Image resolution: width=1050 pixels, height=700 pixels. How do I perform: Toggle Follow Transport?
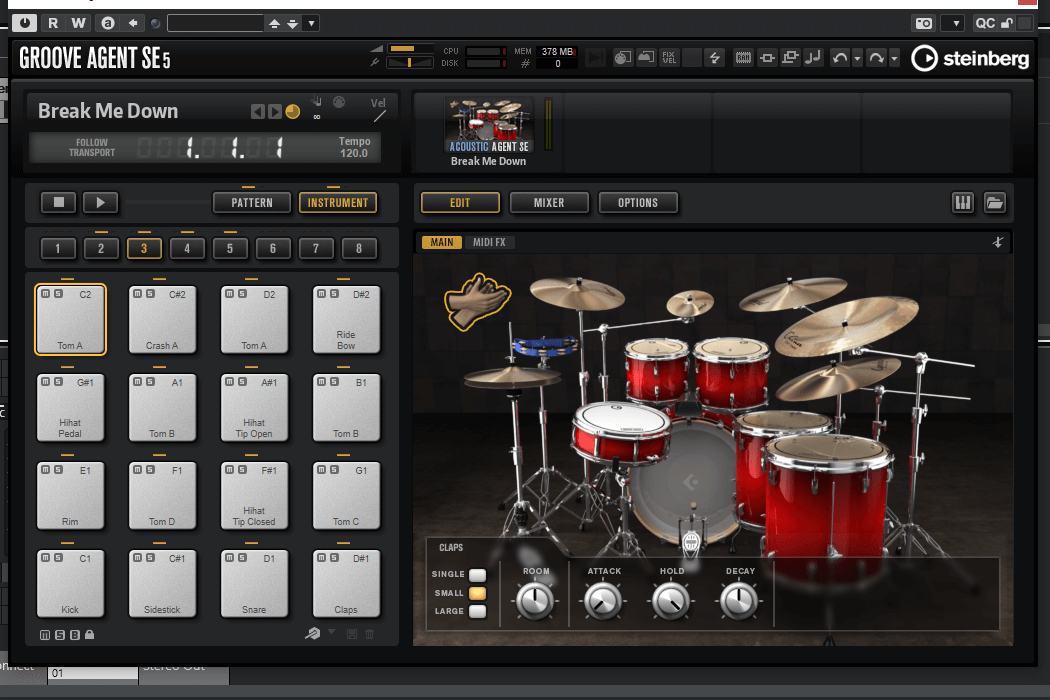coord(92,147)
